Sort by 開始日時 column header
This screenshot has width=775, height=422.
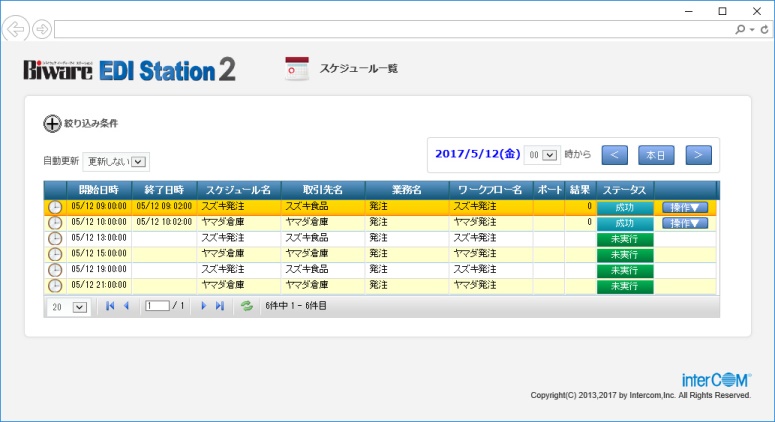[99, 189]
